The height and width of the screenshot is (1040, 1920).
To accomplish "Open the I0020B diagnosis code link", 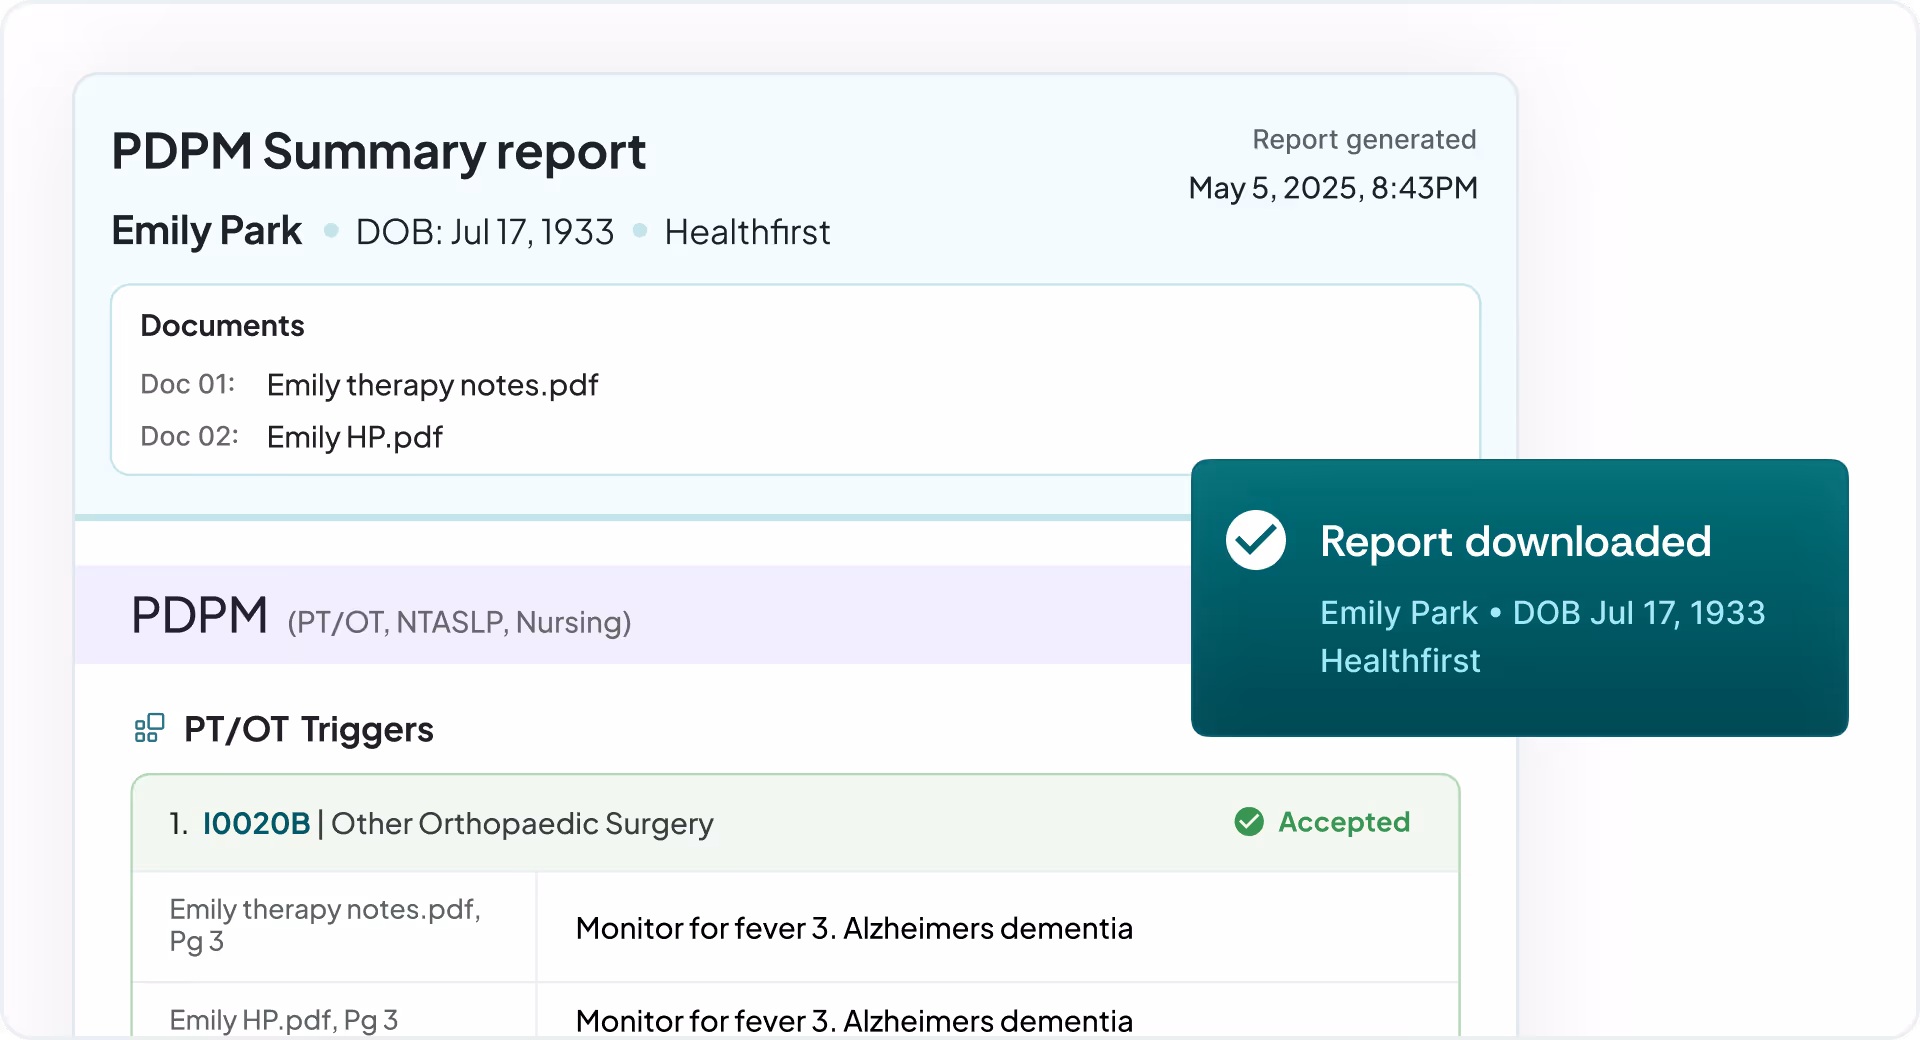I will pyautogui.click(x=256, y=823).
